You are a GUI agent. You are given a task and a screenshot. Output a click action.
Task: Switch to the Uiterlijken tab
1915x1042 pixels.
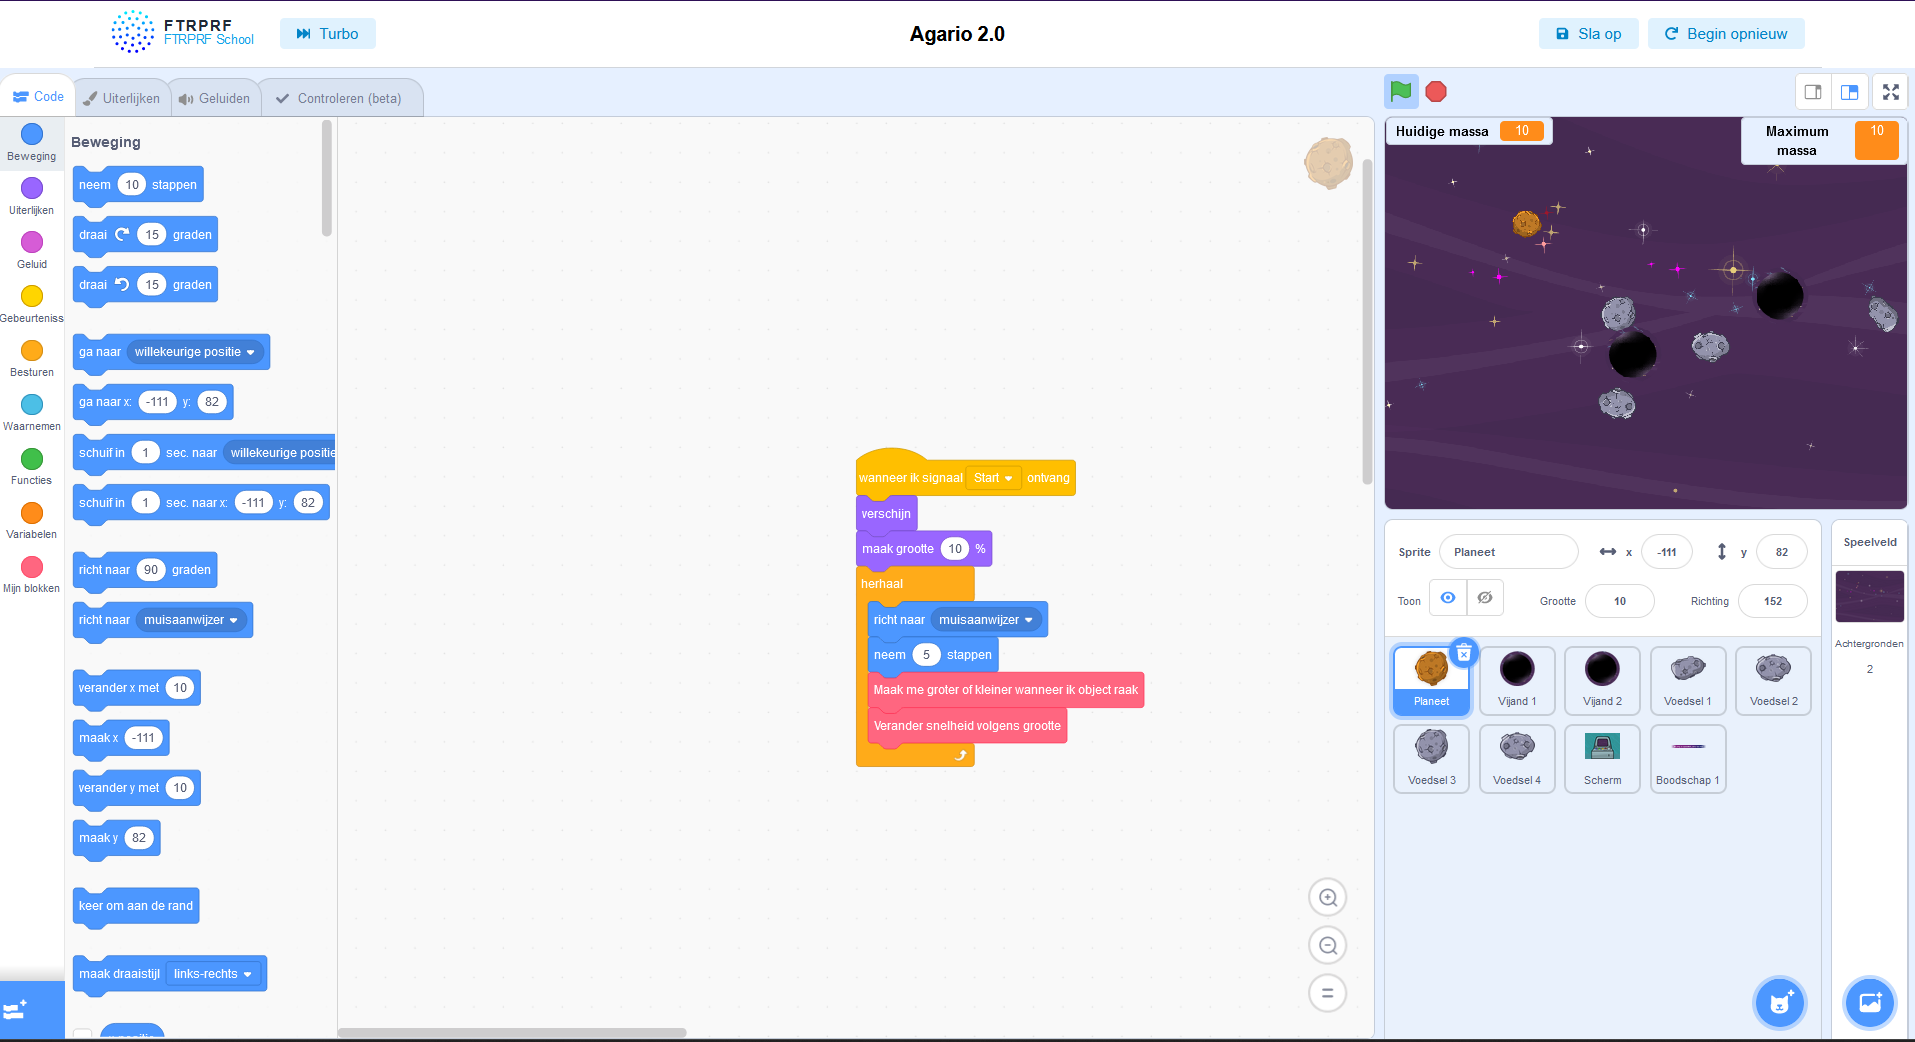click(x=121, y=98)
